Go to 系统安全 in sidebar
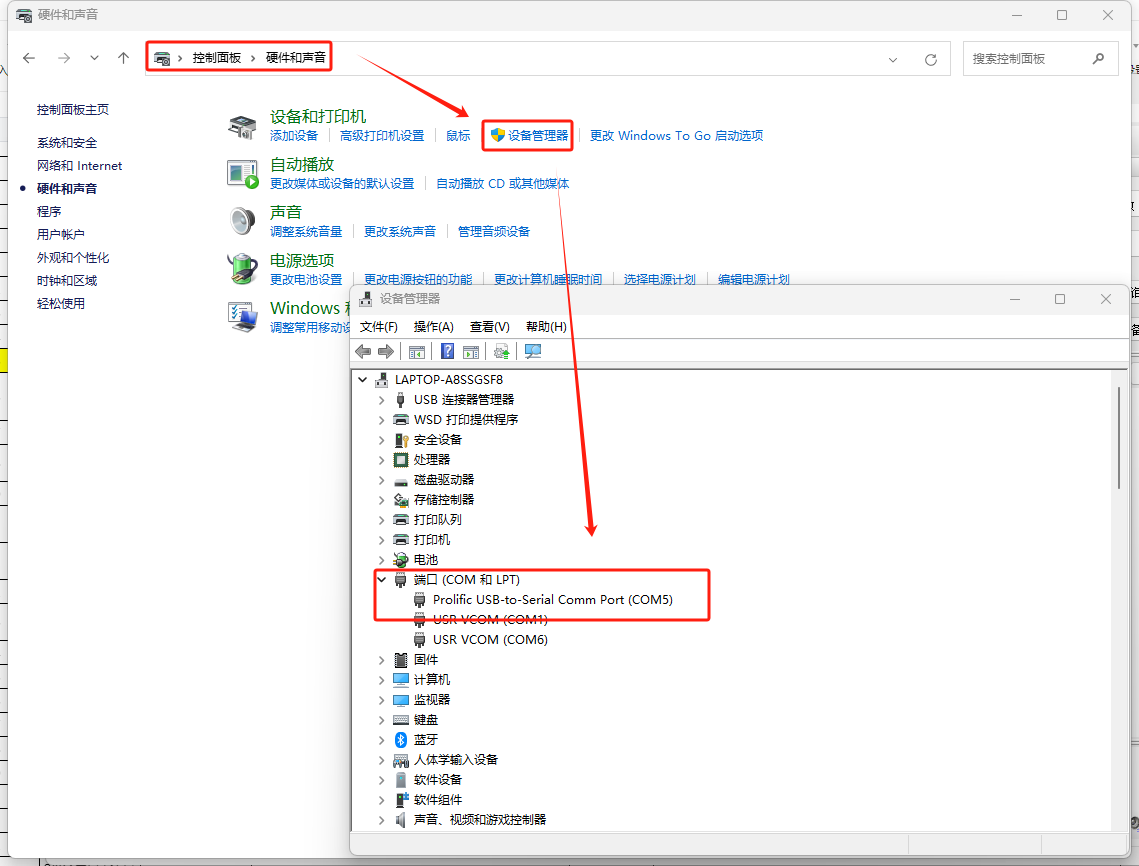The width and height of the screenshot is (1139, 866). [67, 143]
